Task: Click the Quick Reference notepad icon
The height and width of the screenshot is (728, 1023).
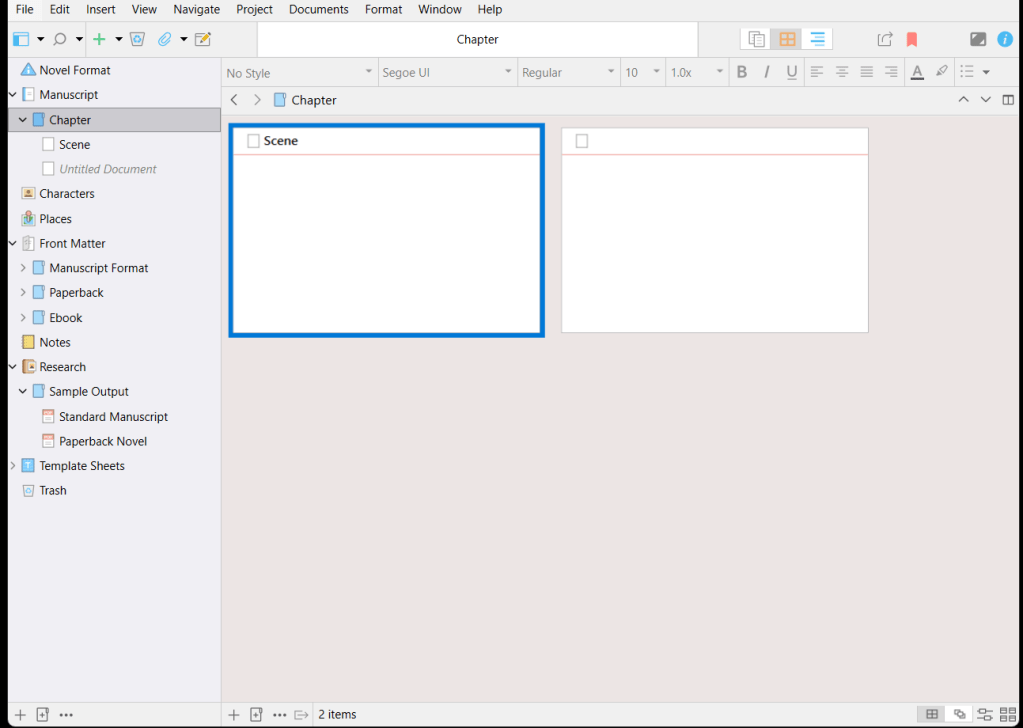Action: click(x=203, y=39)
